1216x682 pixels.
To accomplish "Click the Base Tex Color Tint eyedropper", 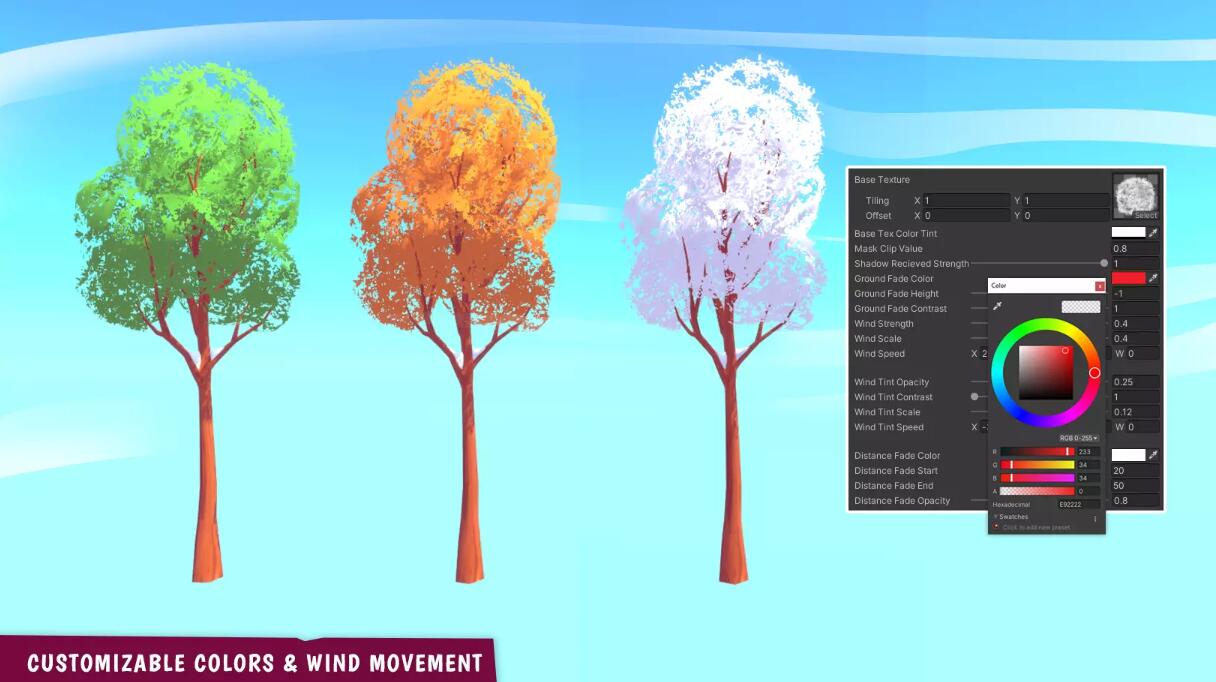I will coord(1153,233).
